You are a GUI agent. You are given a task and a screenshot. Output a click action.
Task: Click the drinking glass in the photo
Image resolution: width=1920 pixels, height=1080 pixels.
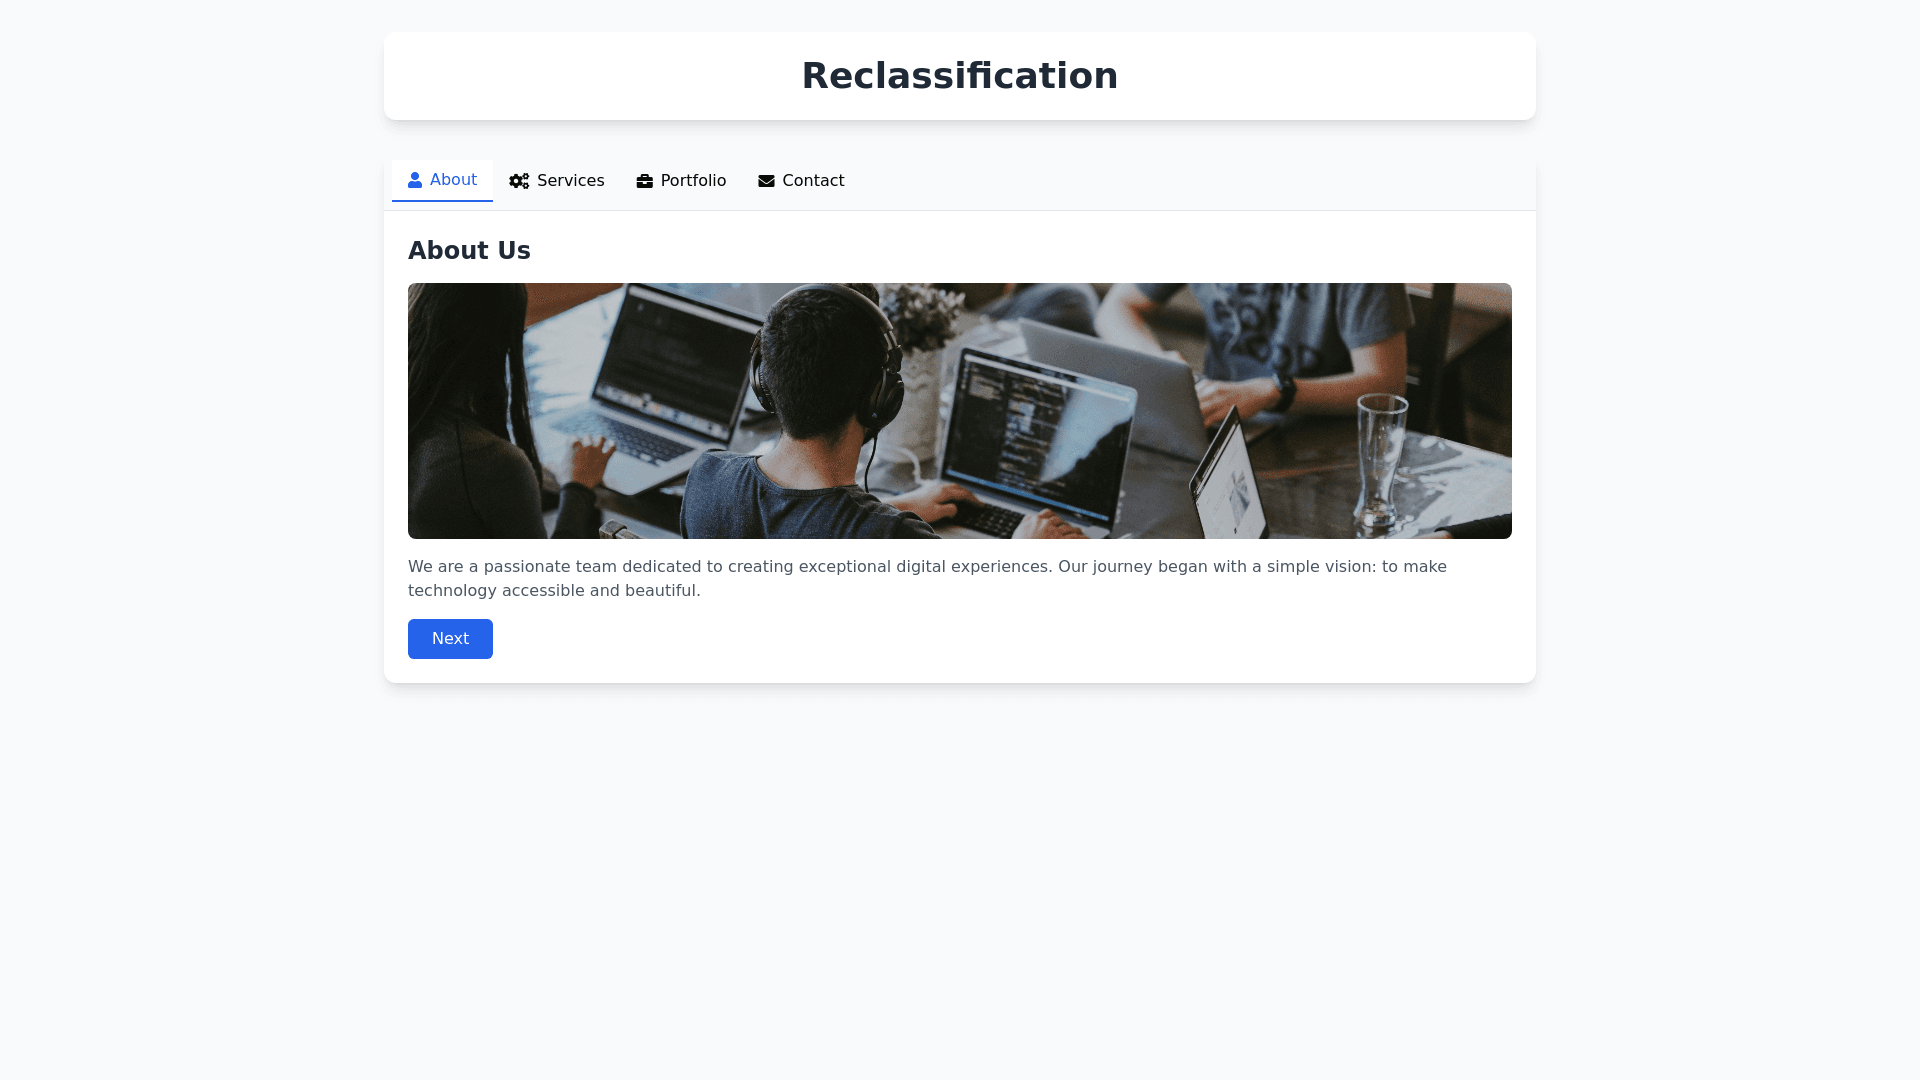(x=1382, y=460)
